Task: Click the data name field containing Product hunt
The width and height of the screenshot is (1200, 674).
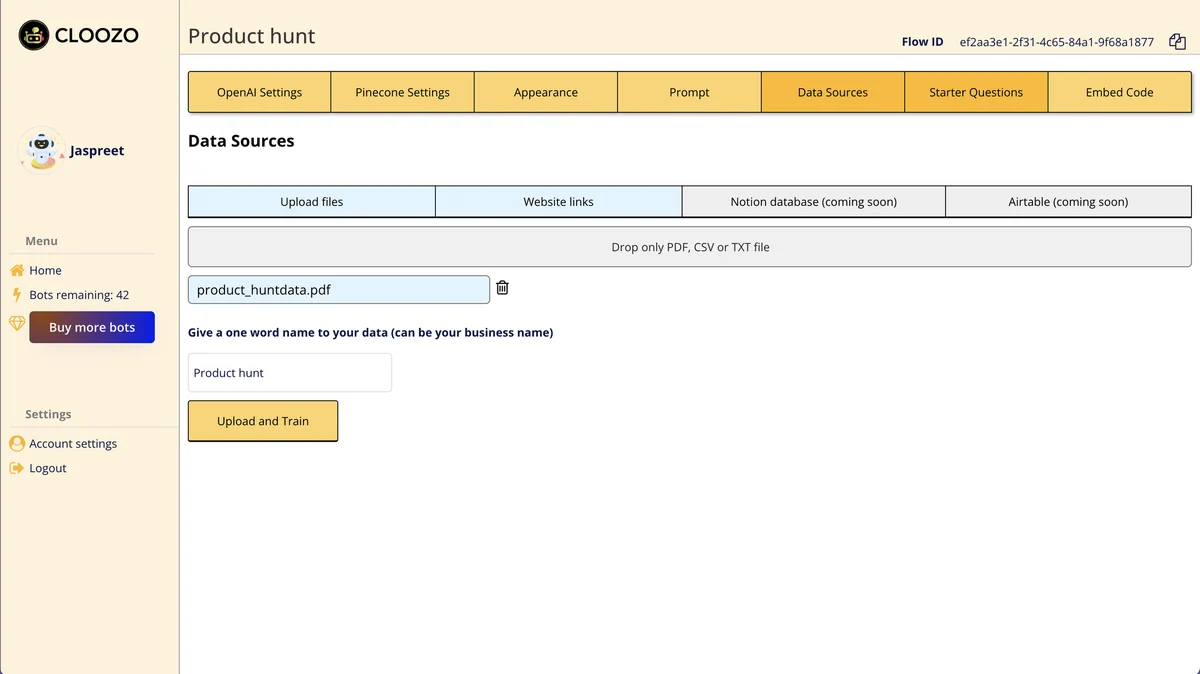Action: tap(290, 372)
